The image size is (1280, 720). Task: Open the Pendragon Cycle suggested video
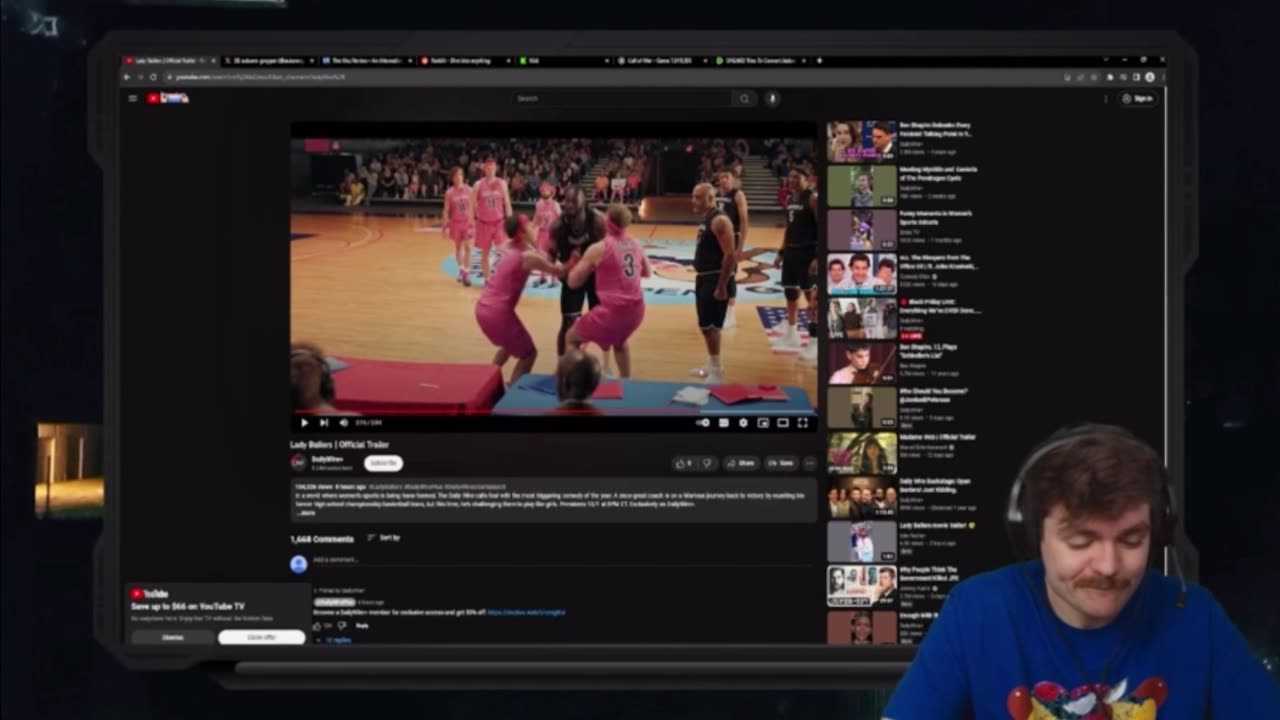(861, 185)
